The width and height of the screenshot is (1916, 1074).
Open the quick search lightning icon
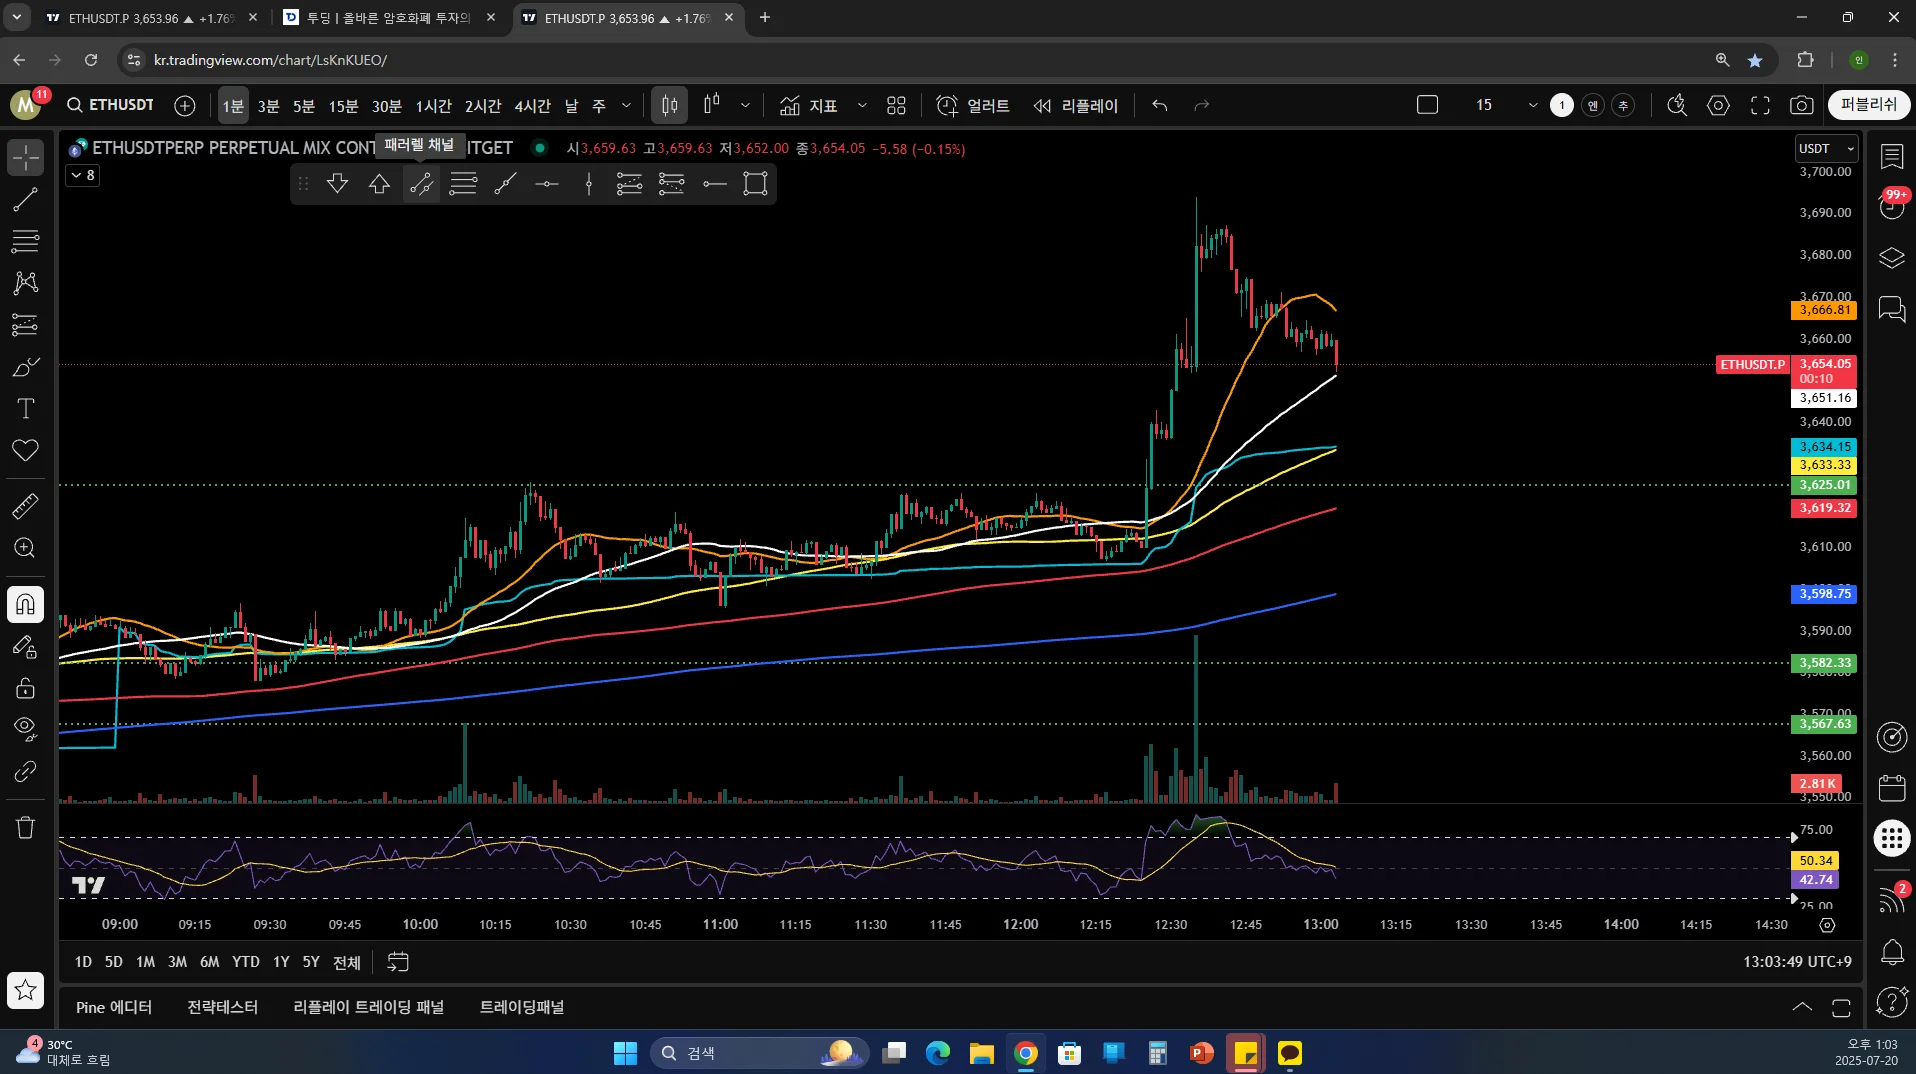(1677, 105)
